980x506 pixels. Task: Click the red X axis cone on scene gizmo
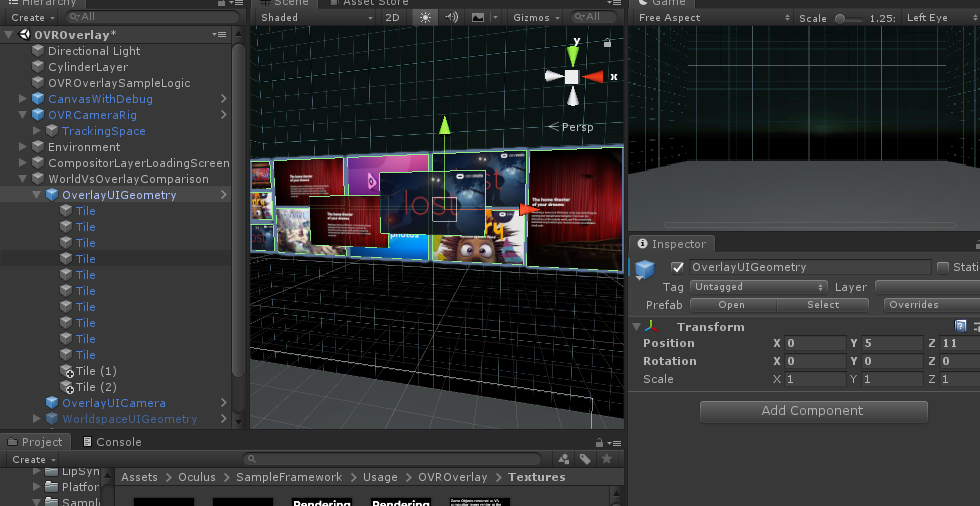[x=593, y=77]
